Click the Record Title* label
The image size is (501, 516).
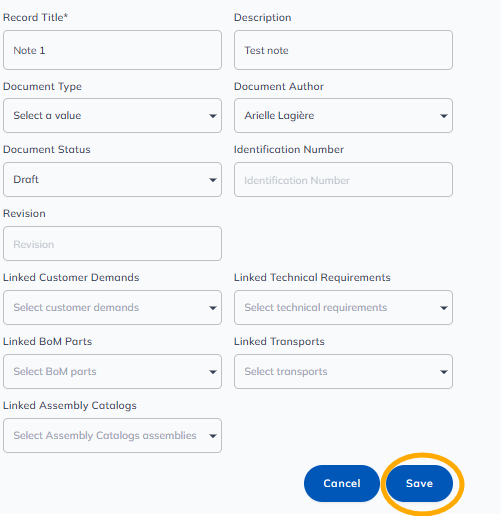coord(35,17)
